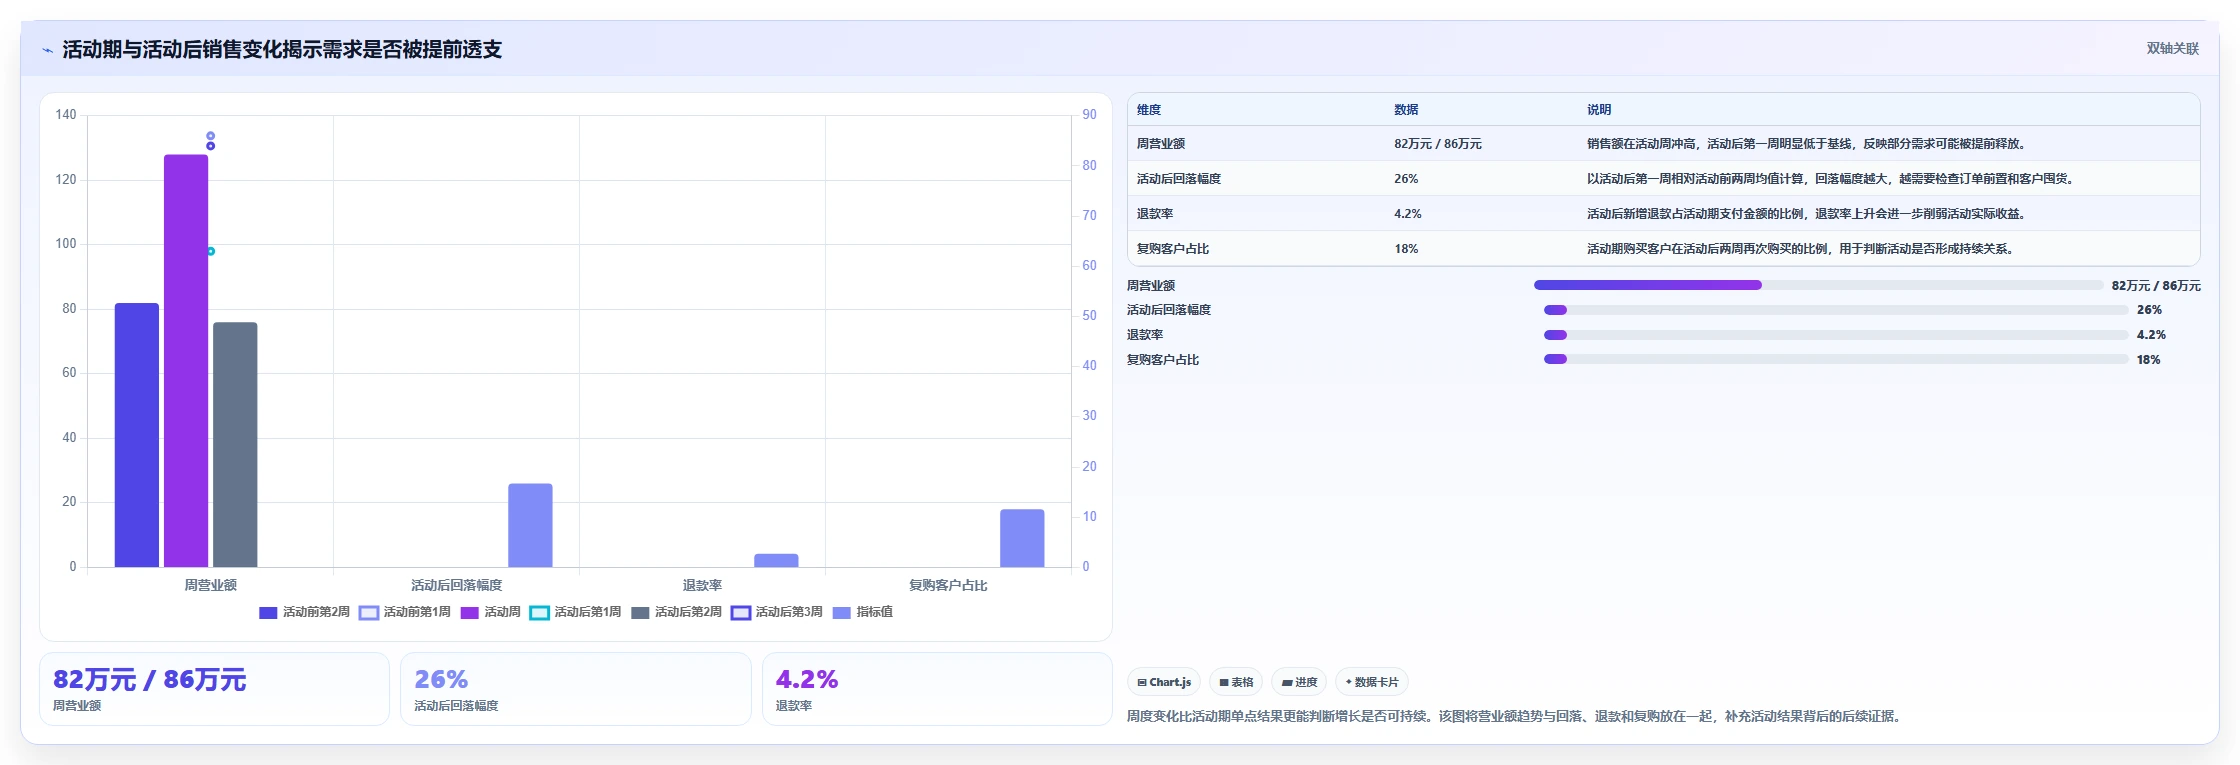Screen dimensions: 2240x765
Task: Click the 复购客户占比 indicator bar in the chart
Action: click(x=1022, y=538)
